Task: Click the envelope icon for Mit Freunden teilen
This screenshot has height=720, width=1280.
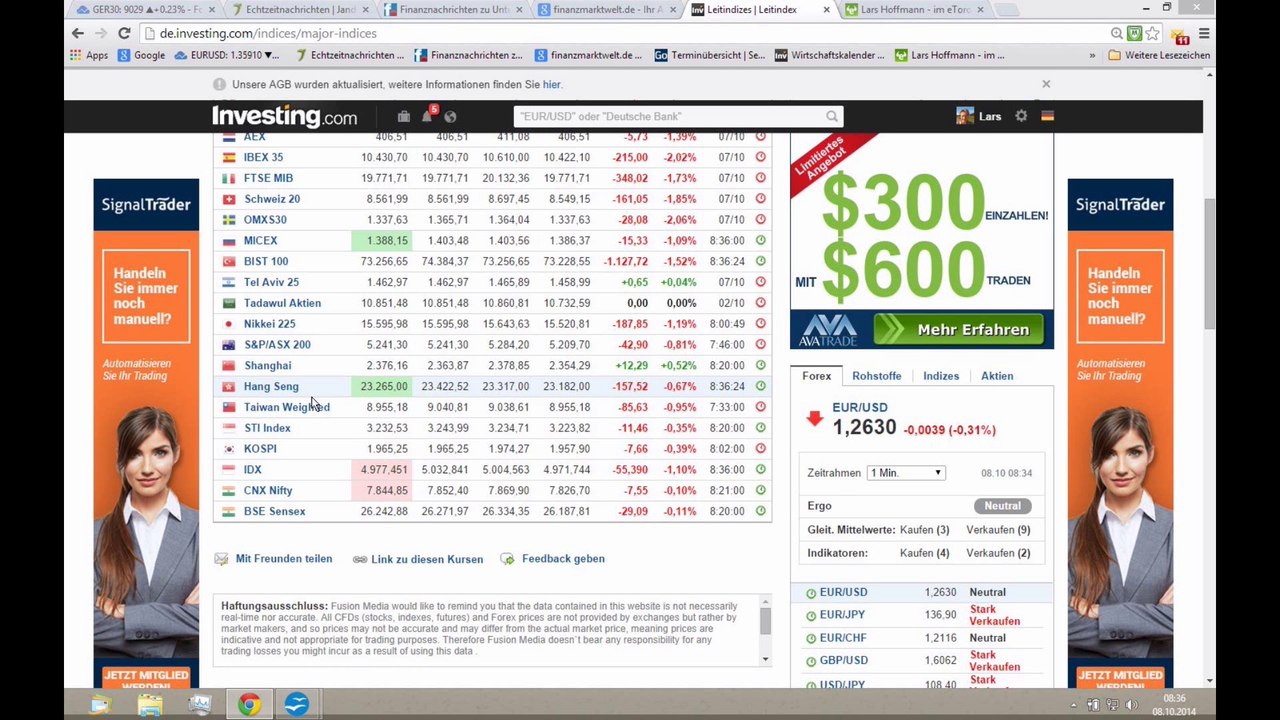Action: [221, 559]
